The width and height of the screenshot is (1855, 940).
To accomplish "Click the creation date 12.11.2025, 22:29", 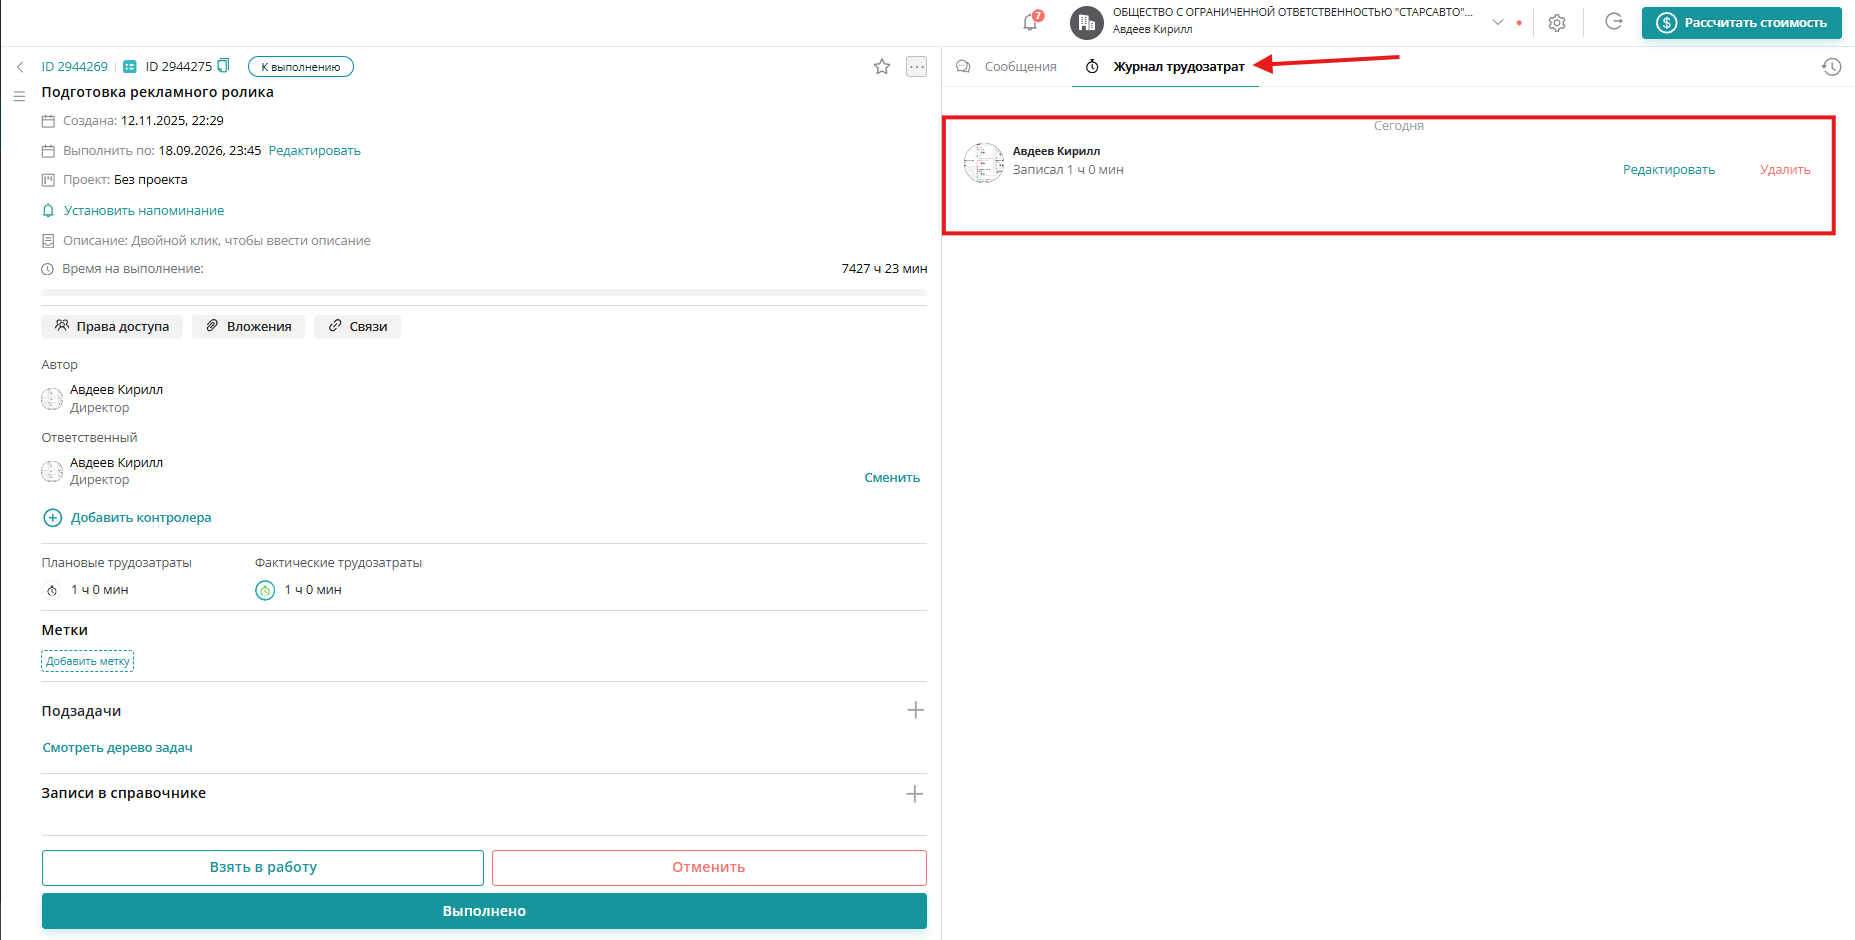I will 172,121.
